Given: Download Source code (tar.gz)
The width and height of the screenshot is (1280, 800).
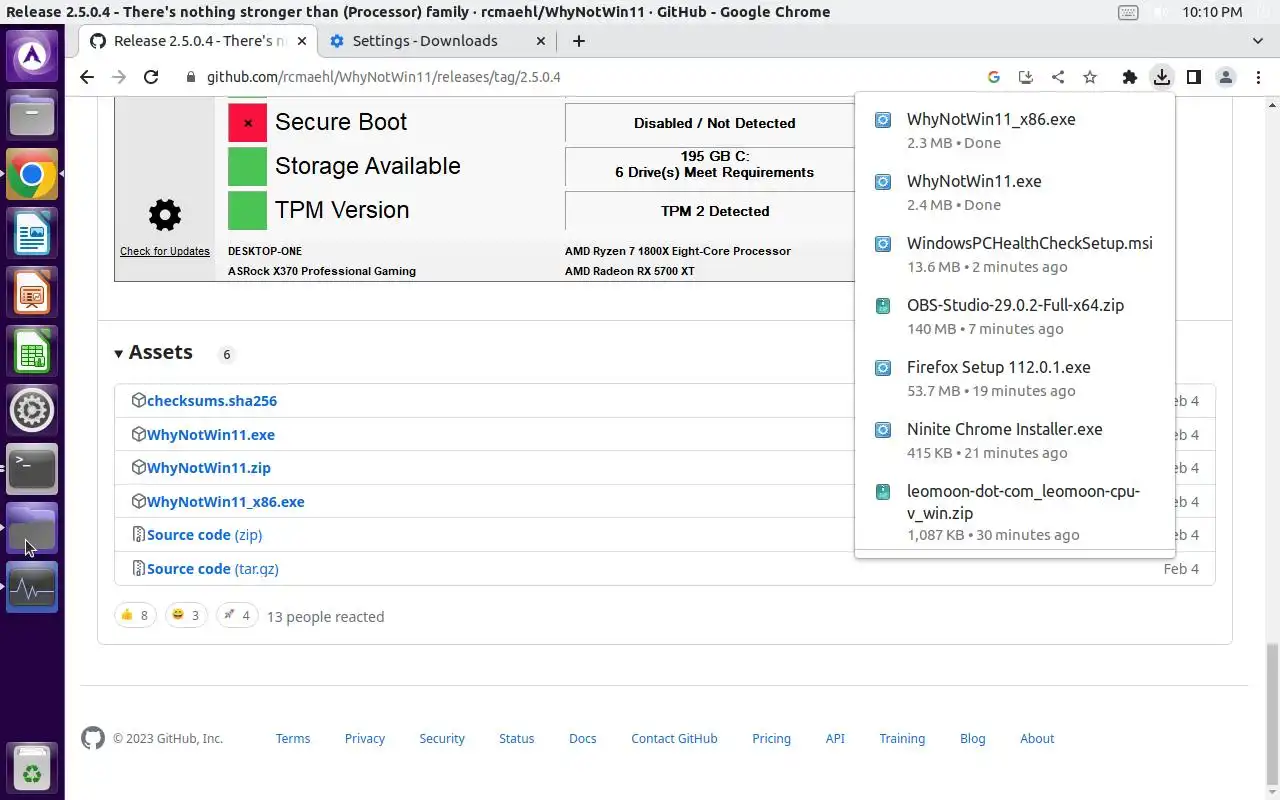Looking at the screenshot, I should click(213, 568).
